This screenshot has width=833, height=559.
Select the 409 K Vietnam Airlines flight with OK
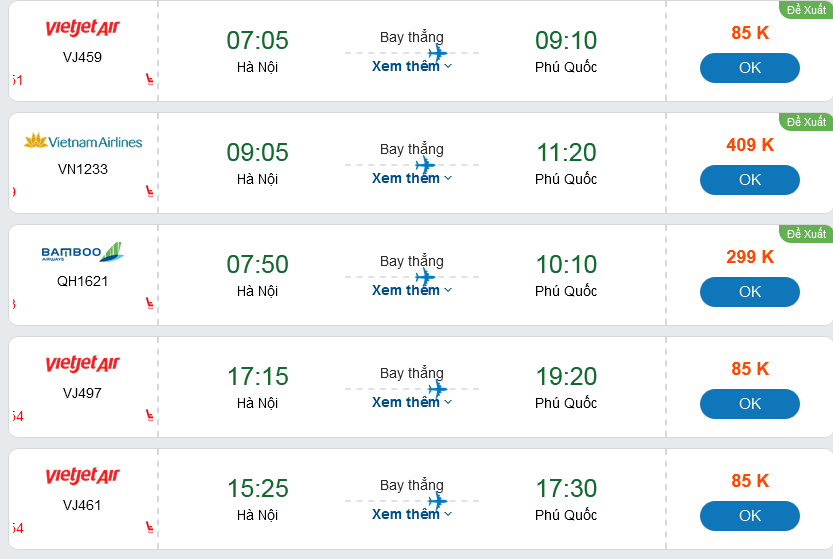749,180
